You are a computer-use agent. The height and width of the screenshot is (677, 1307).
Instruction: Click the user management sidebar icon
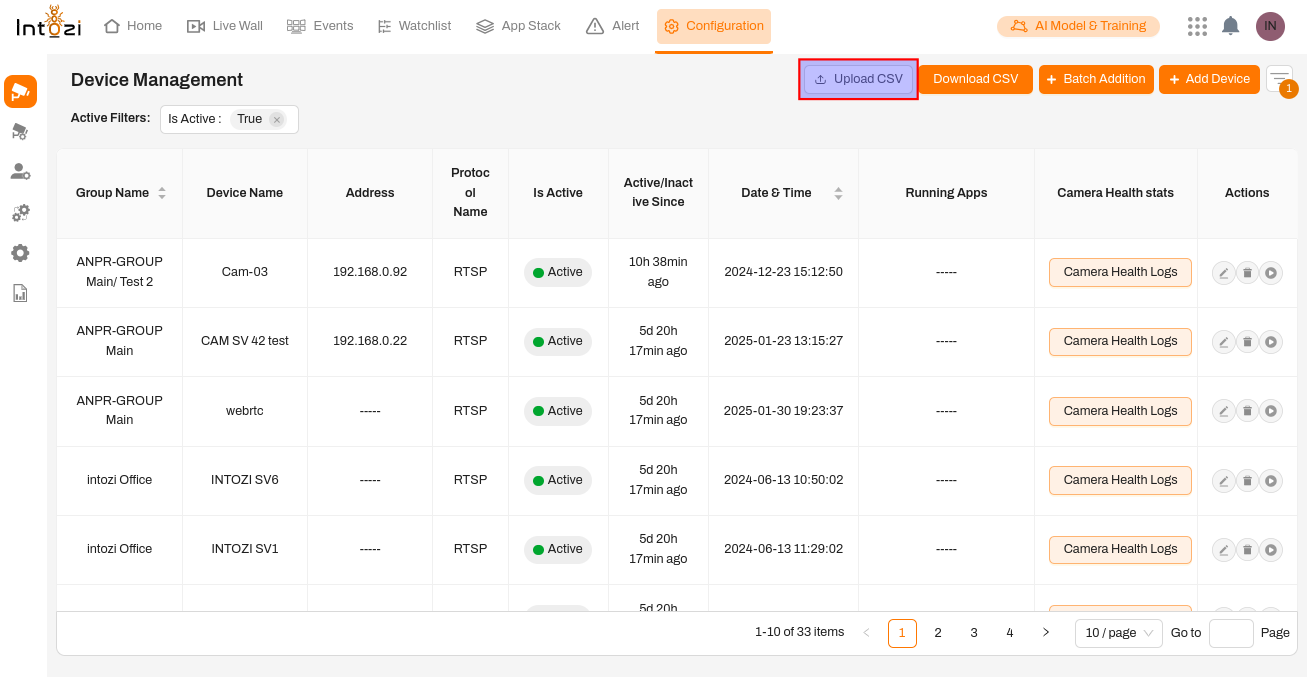pos(20,172)
